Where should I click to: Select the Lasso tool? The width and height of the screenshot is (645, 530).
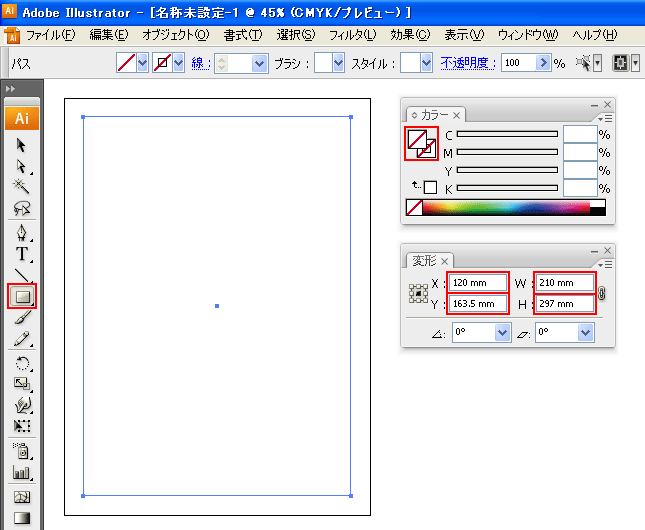pyautogui.click(x=22, y=208)
